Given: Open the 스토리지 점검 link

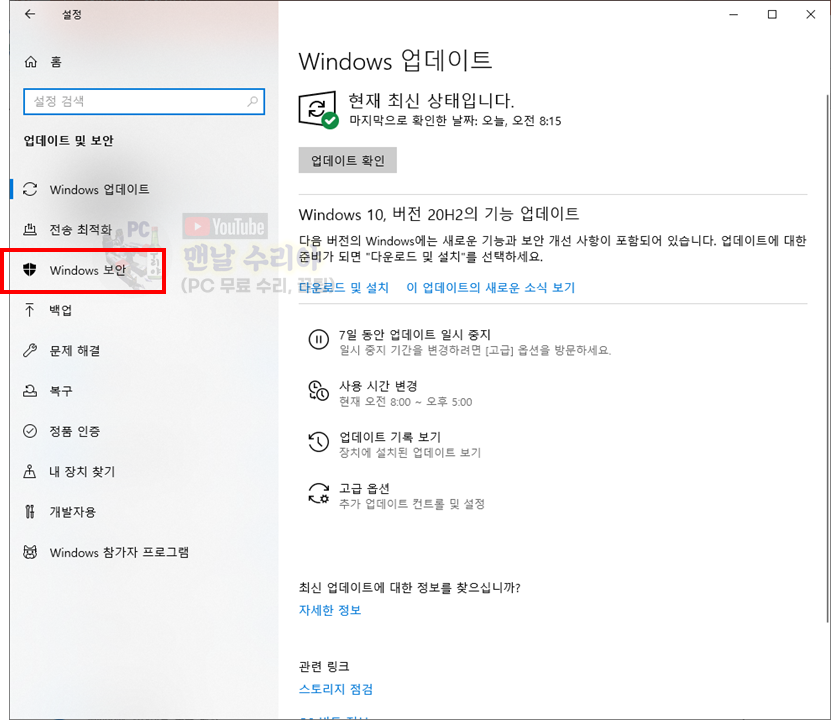Looking at the screenshot, I should (x=336, y=689).
